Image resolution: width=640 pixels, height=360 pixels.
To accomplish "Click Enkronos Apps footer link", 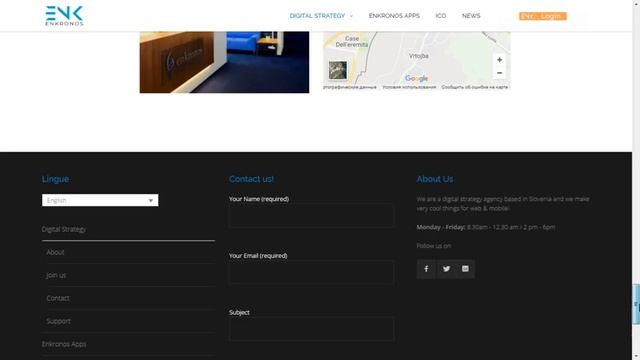I will pos(64,344).
